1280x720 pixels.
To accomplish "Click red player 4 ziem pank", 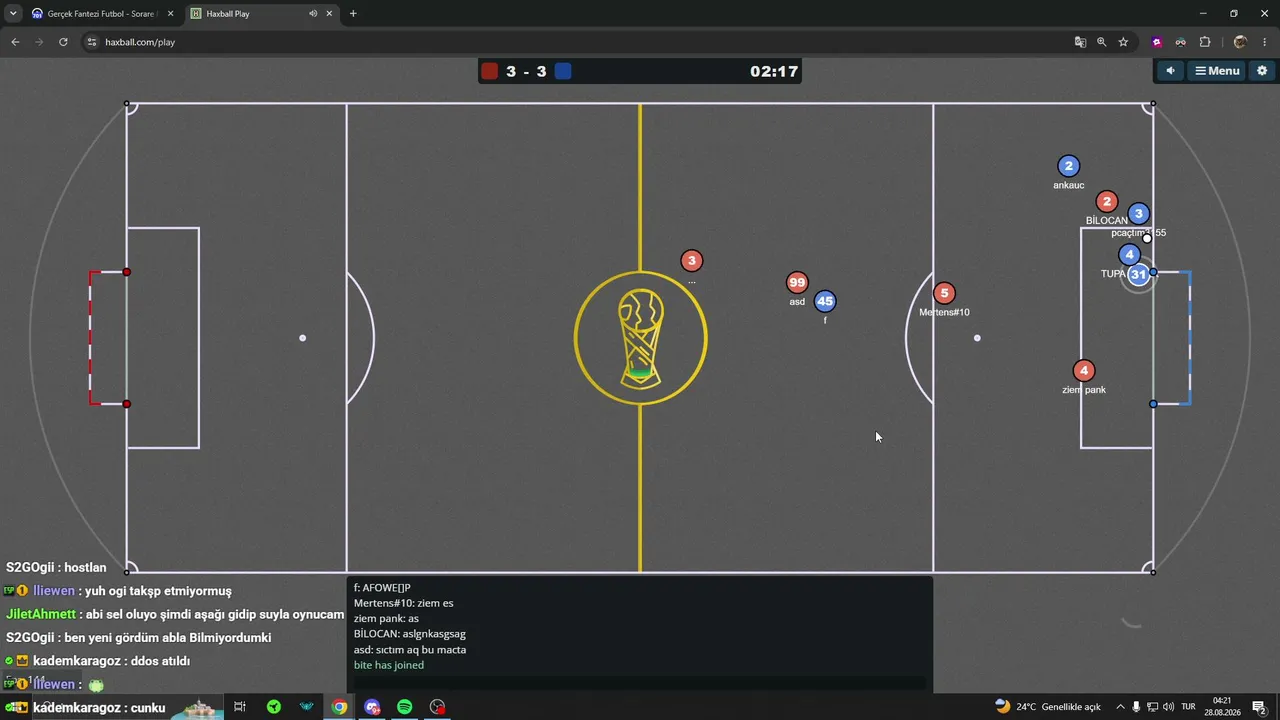I will 1083,371.
